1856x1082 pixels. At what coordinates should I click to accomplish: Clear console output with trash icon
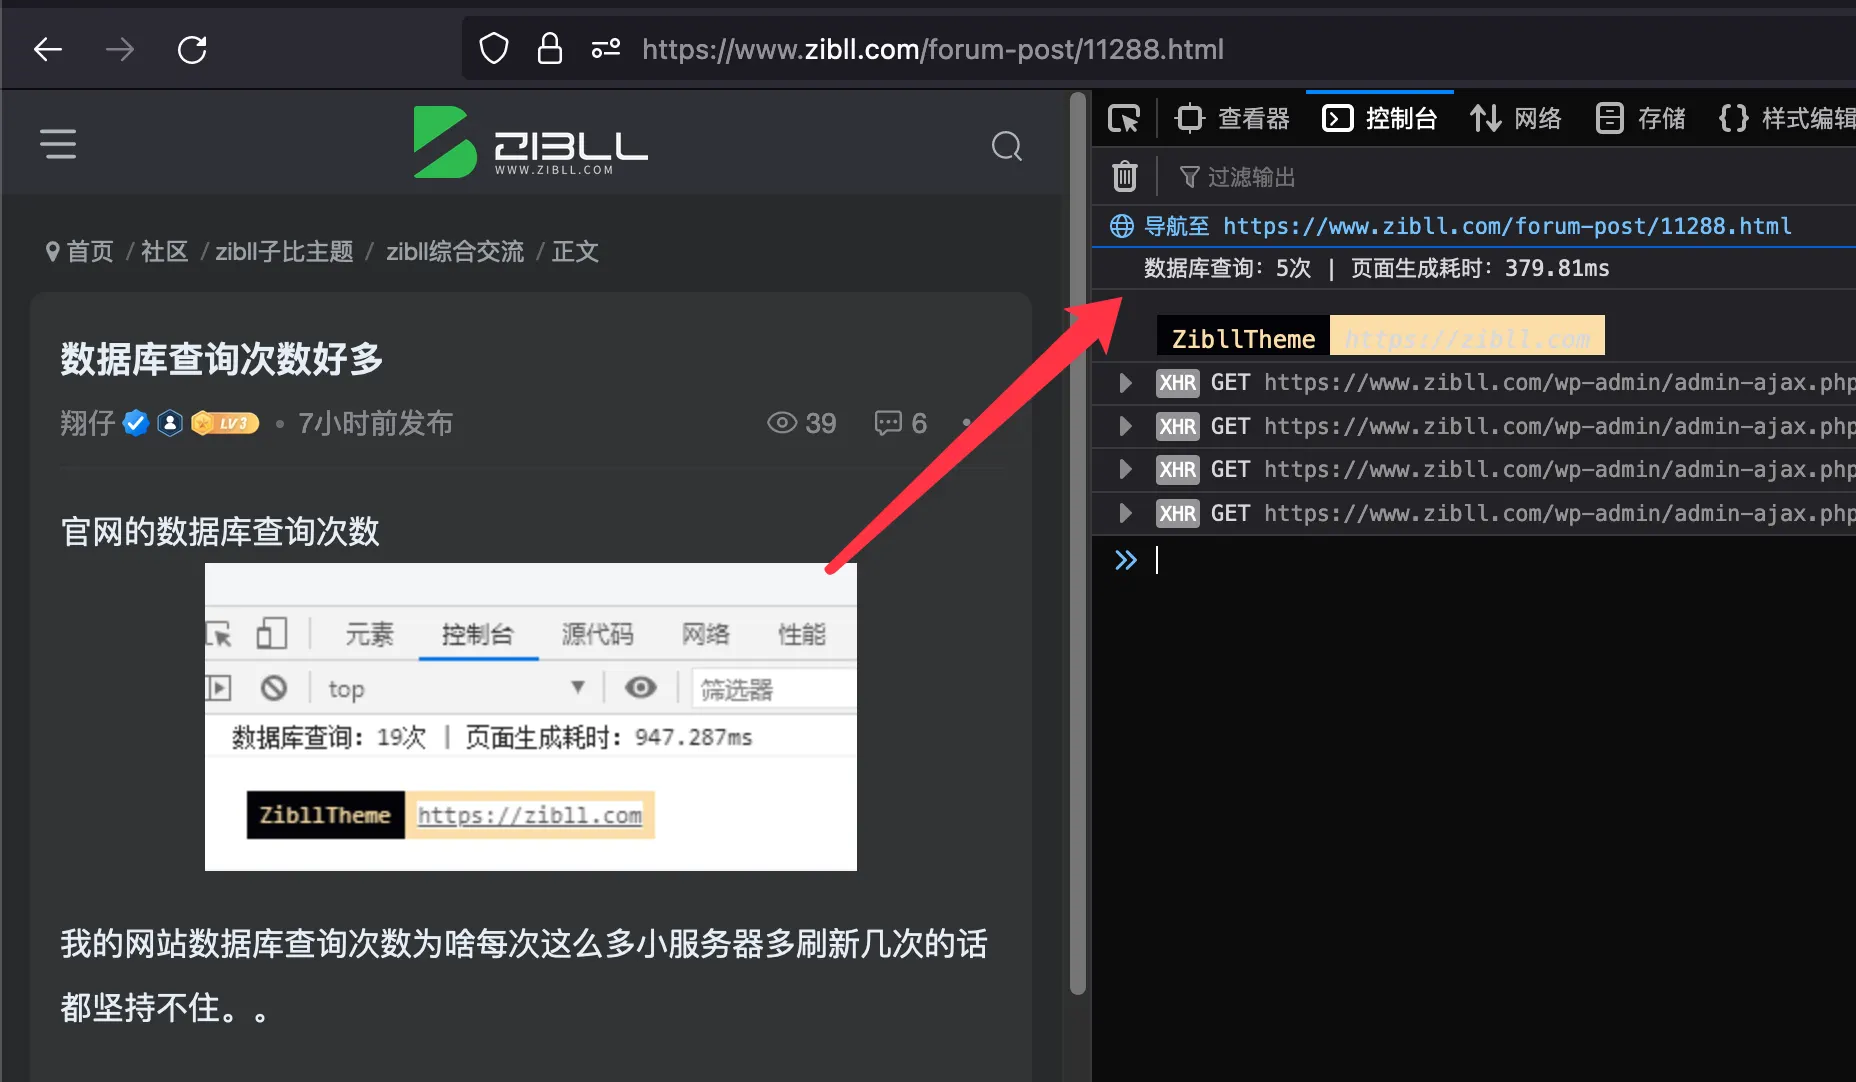(1125, 177)
